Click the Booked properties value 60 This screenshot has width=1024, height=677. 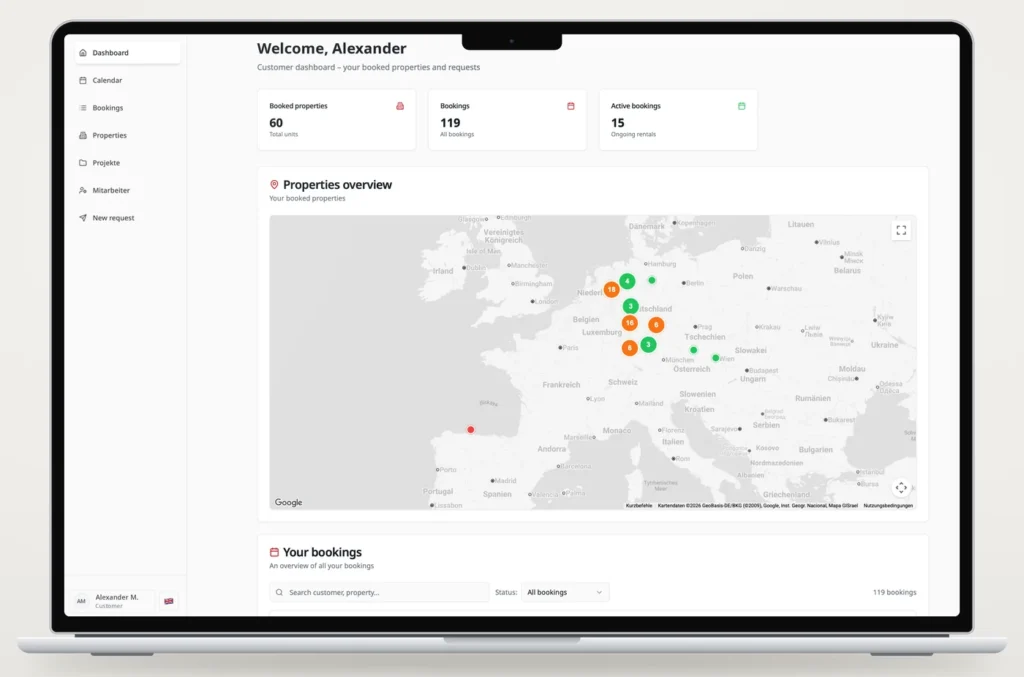[276, 123]
